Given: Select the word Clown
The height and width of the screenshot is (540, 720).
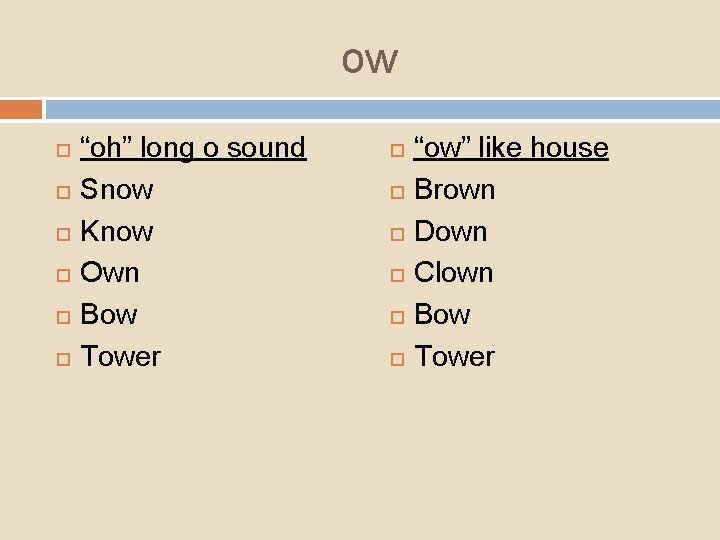Looking at the screenshot, I should click(454, 272).
